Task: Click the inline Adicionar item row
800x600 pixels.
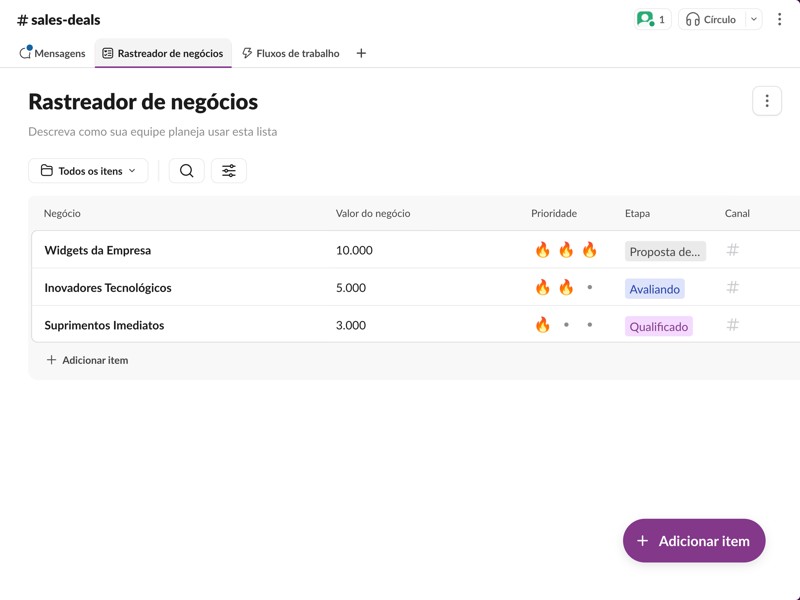Action: [87, 360]
